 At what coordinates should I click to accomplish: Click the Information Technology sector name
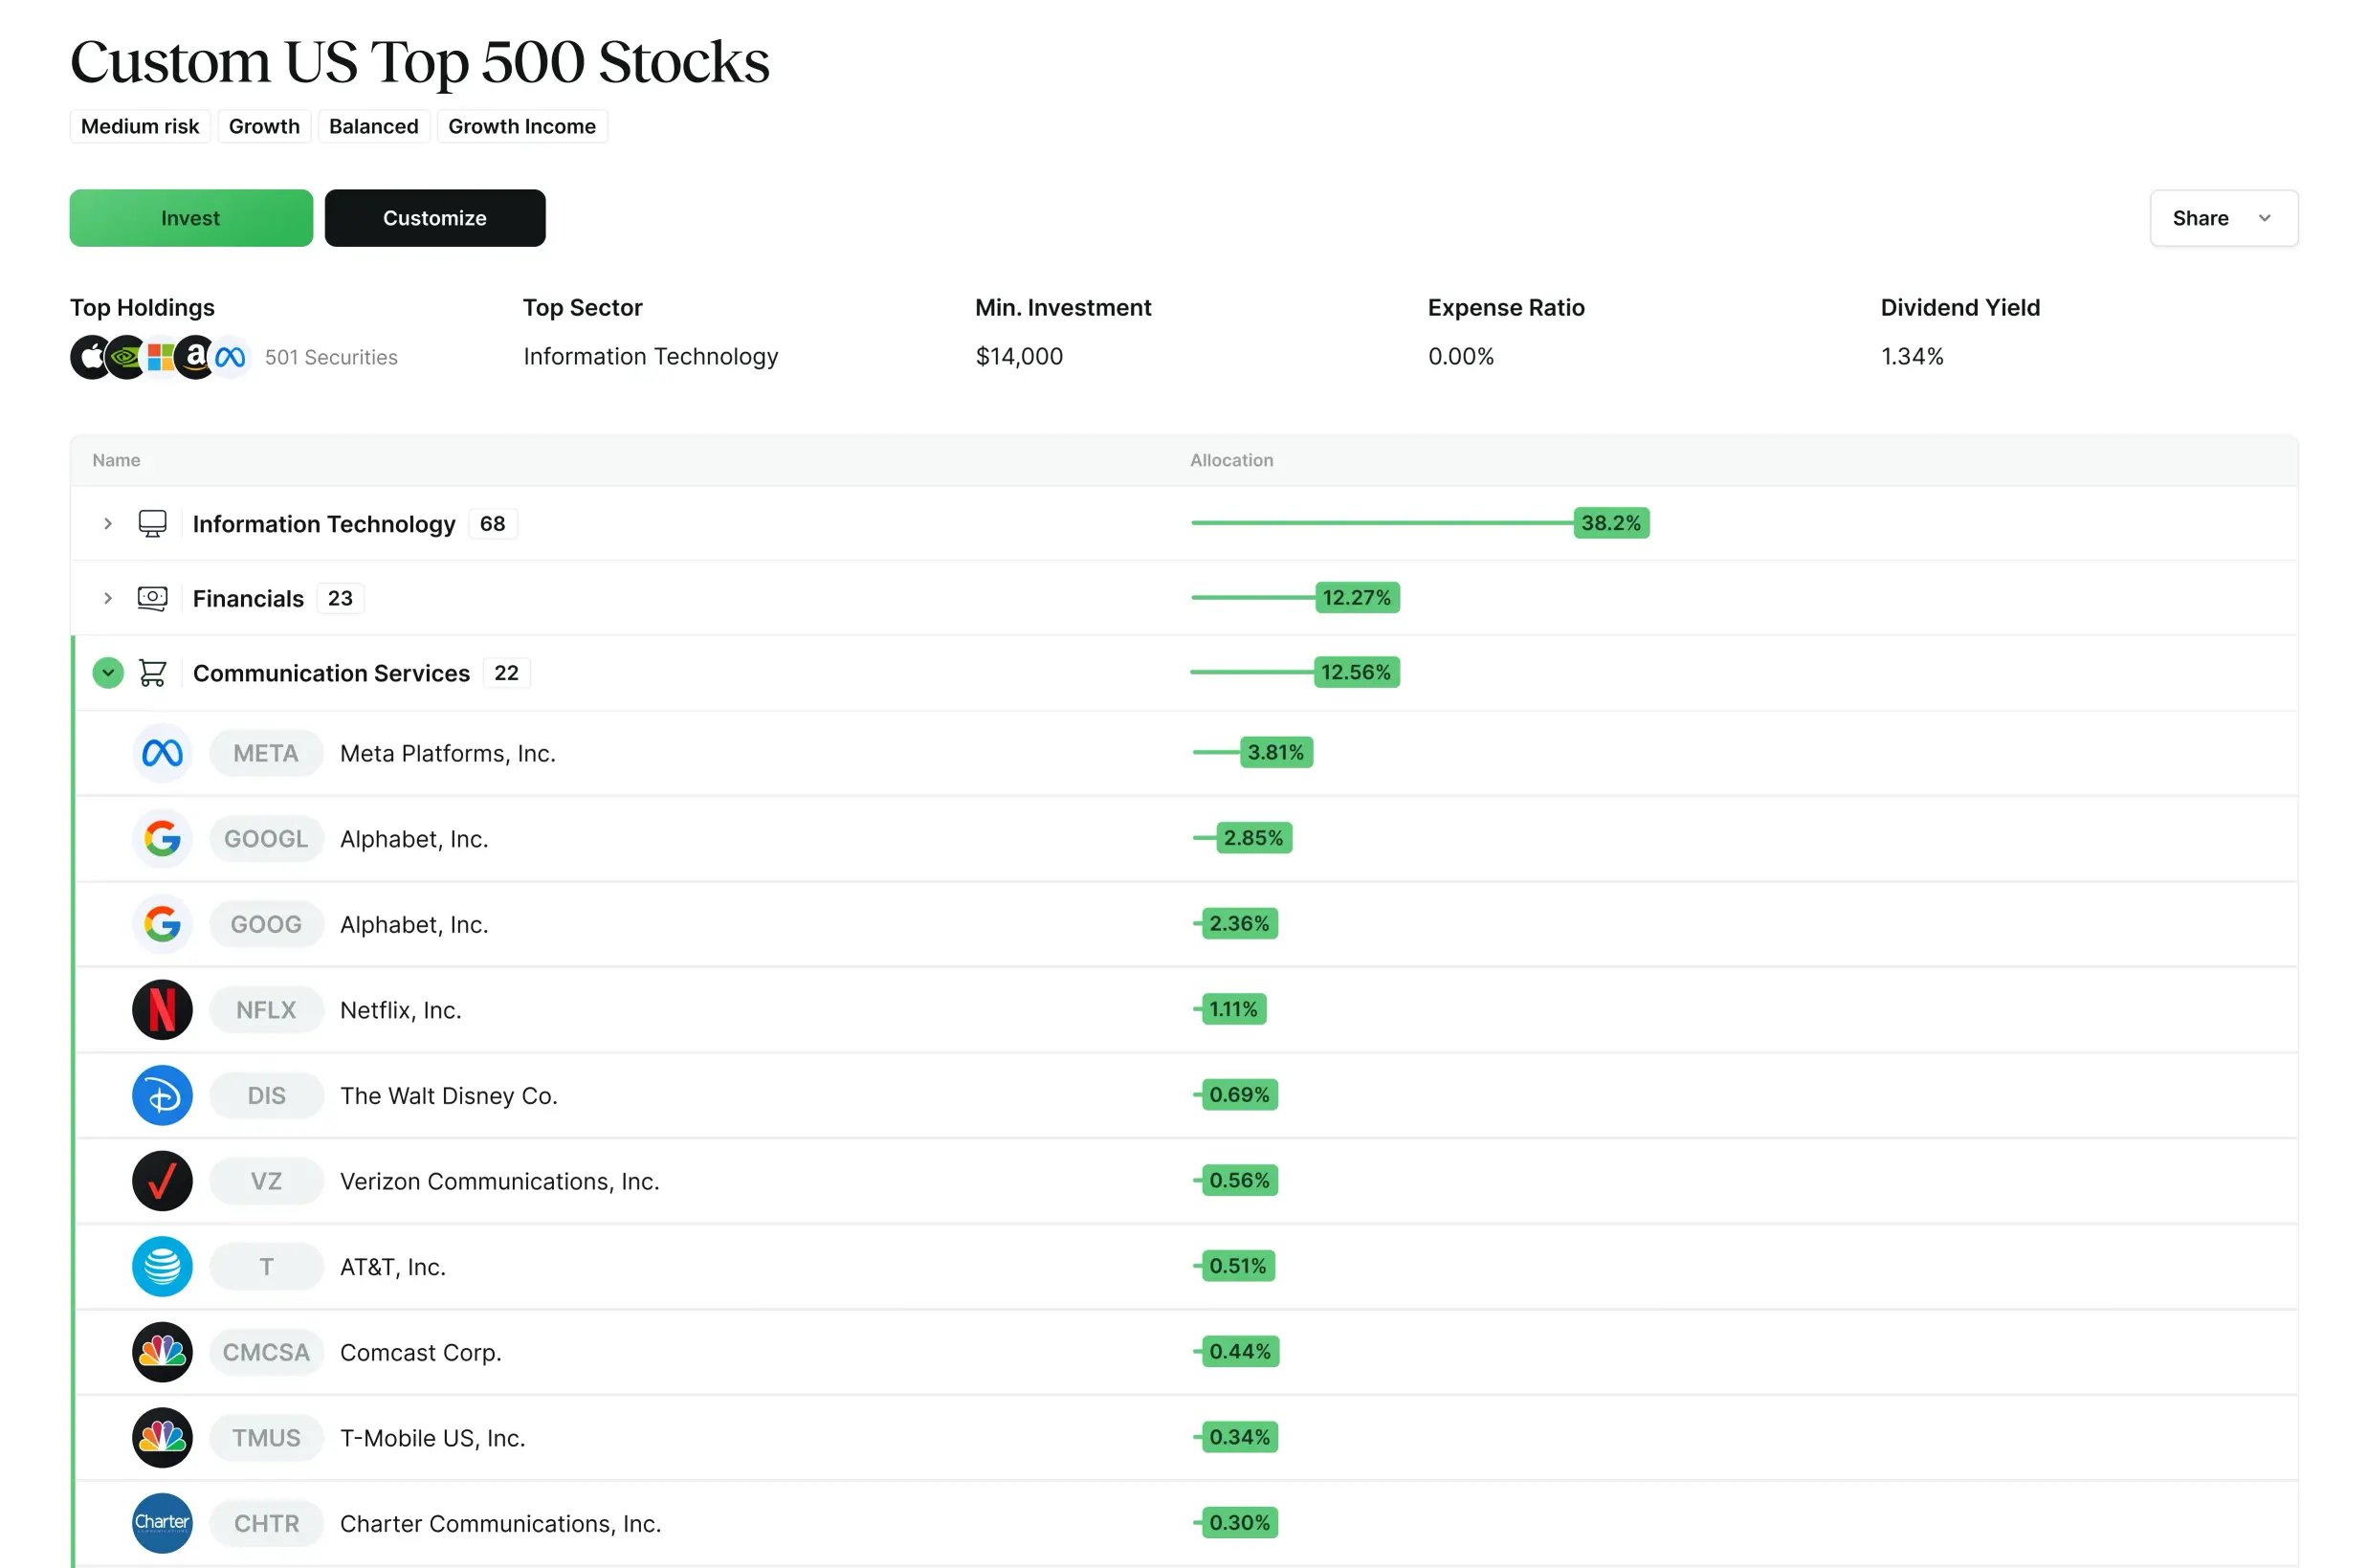pos(324,524)
